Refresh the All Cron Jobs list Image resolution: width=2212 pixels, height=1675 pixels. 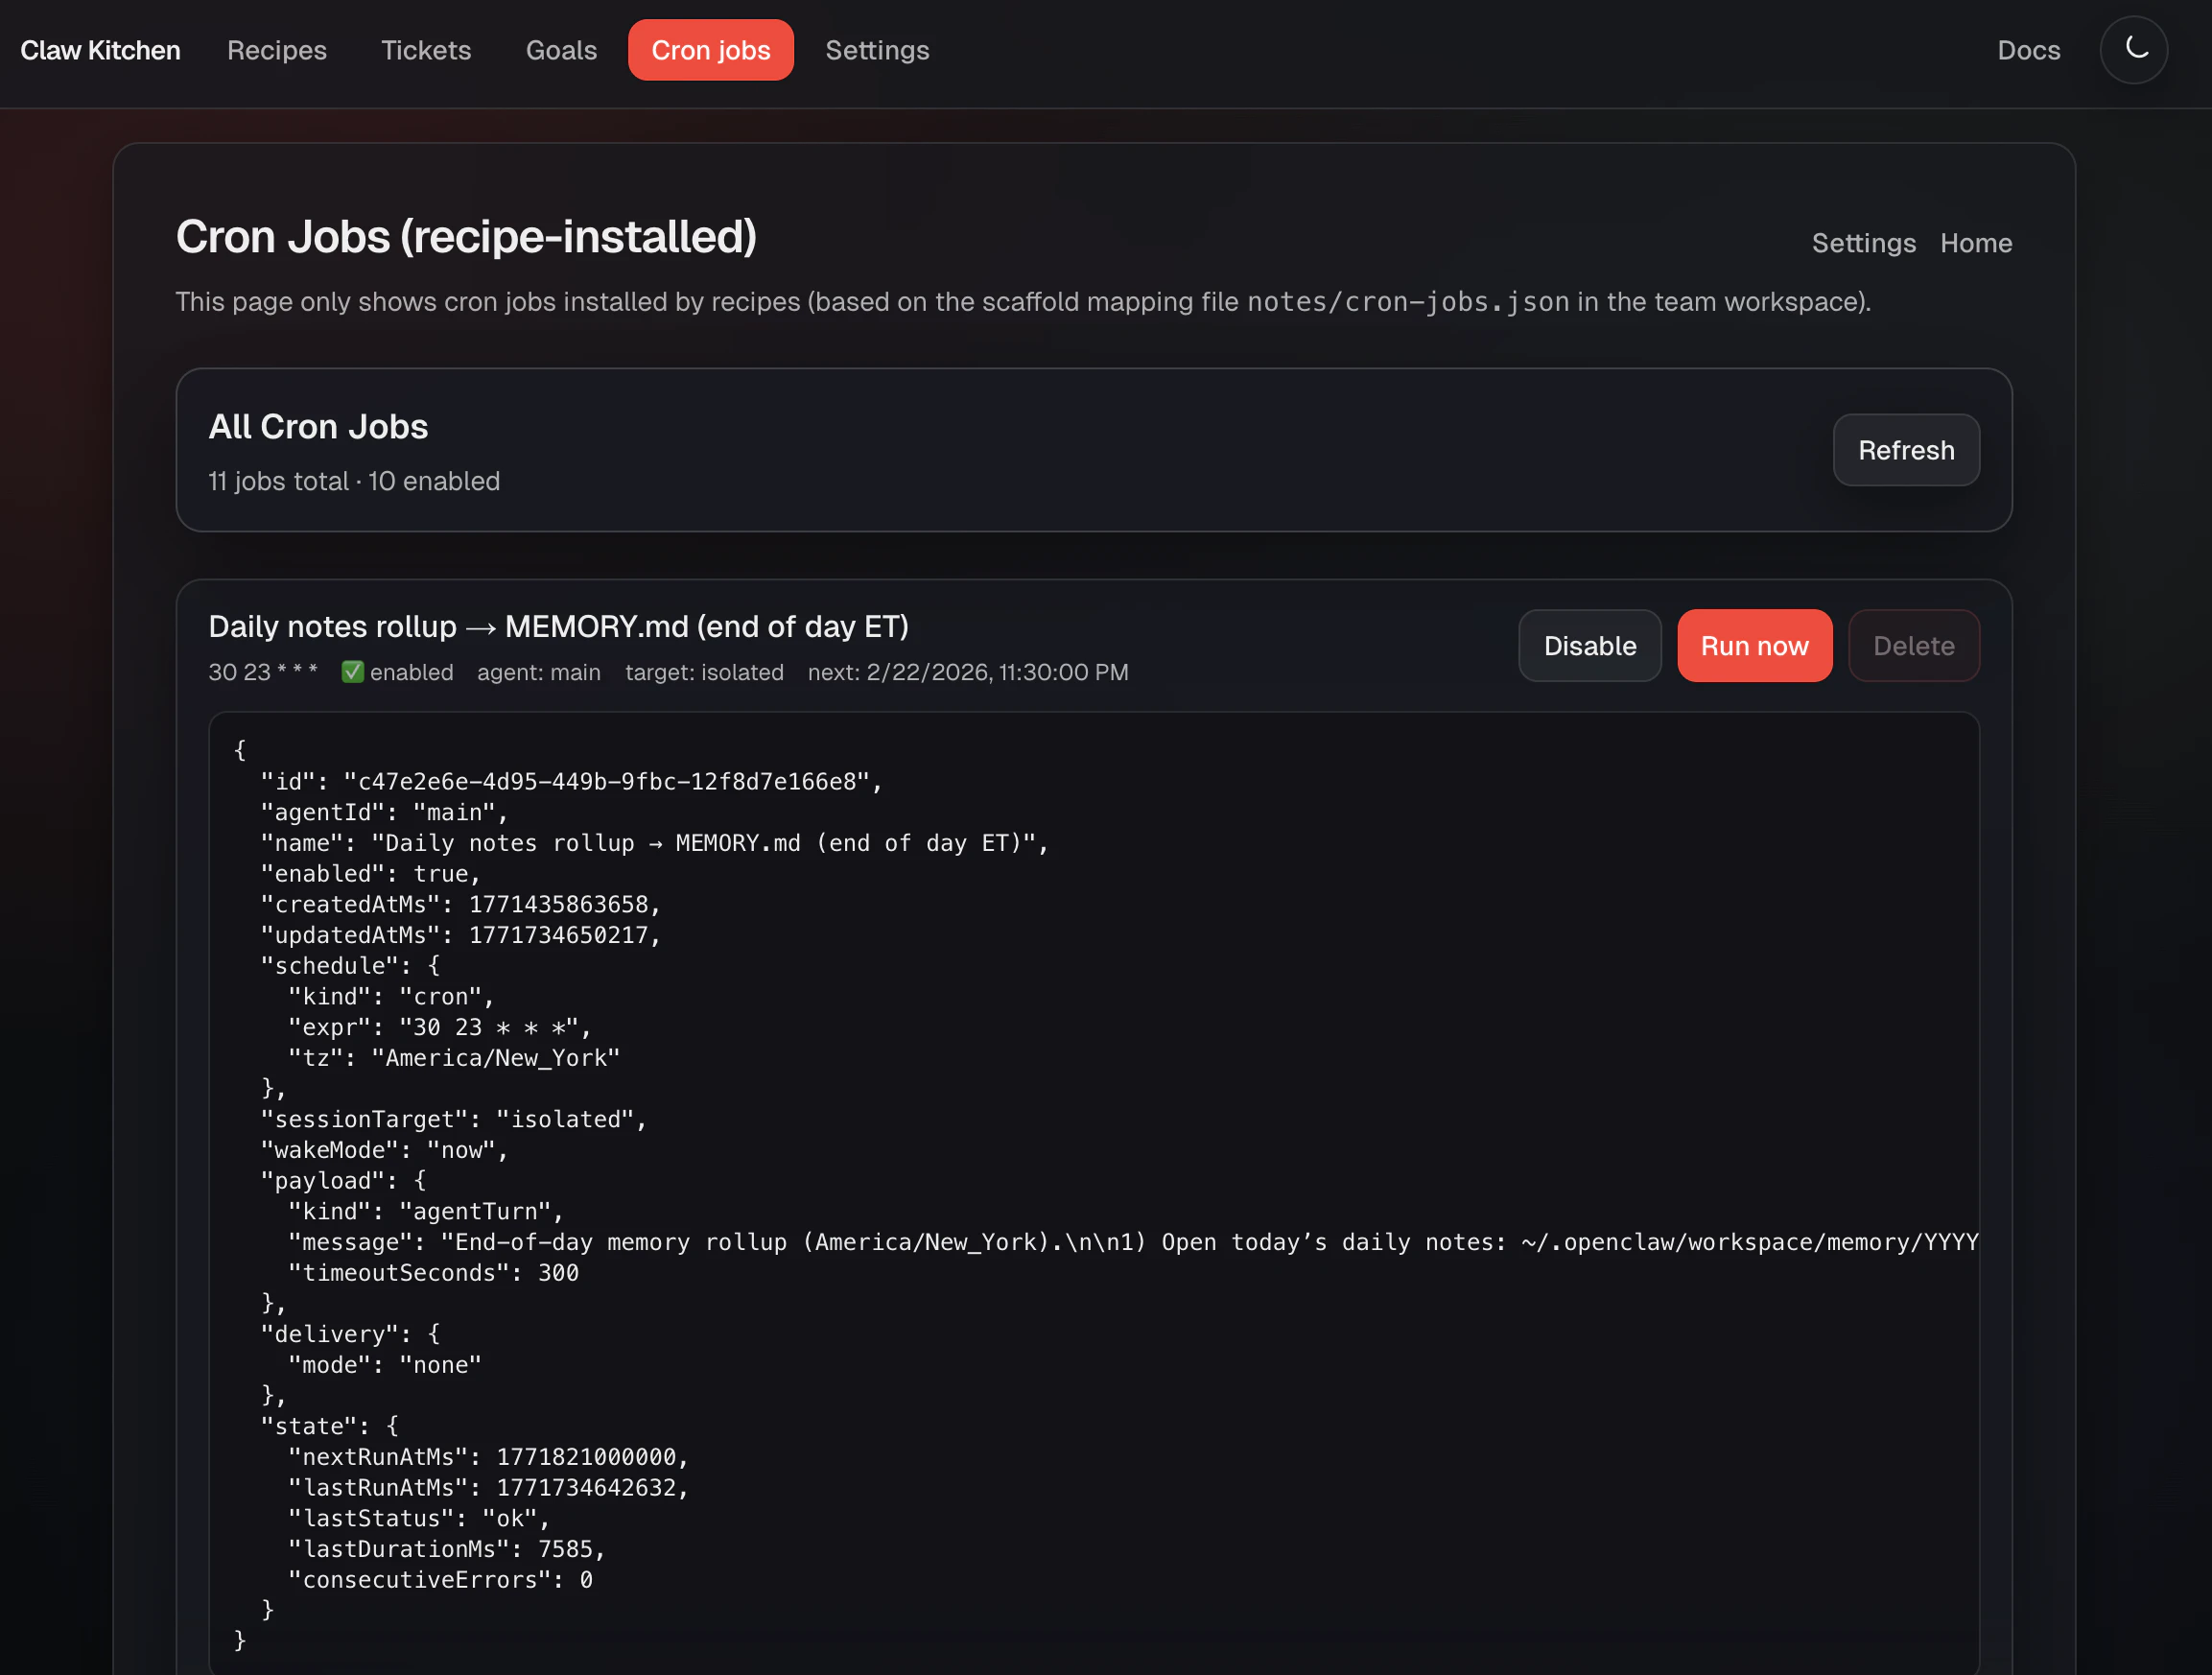(1905, 450)
